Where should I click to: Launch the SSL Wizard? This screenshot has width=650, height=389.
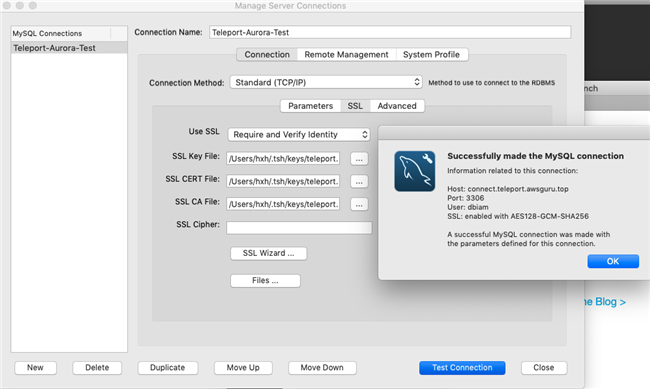click(x=269, y=253)
